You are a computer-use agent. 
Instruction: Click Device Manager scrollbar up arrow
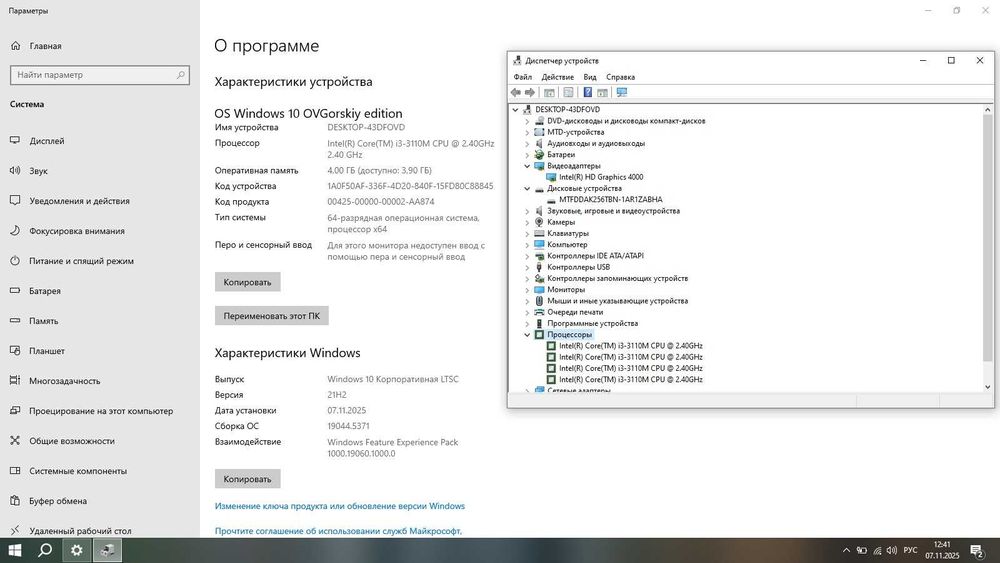pos(987,110)
